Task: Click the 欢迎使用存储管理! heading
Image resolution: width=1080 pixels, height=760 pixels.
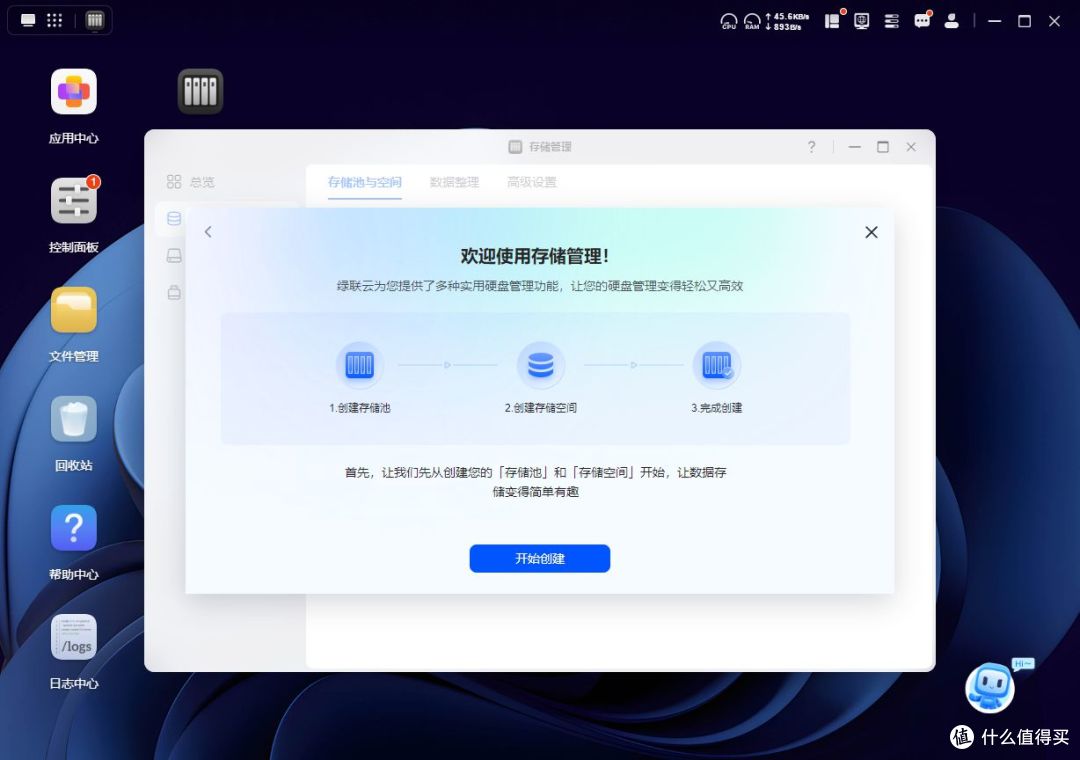Action: pos(535,256)
